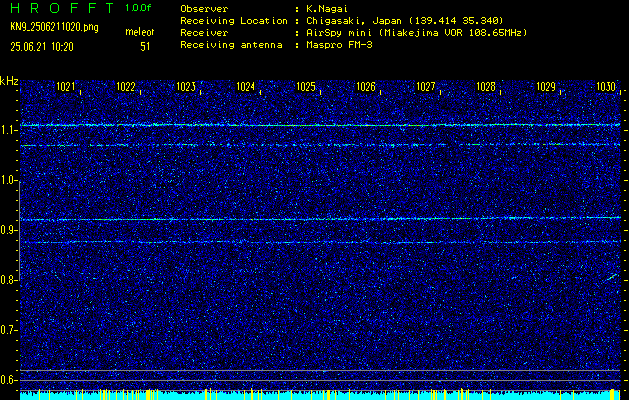Click the 1029 time marker

pyautogui.click(x=546, y=87)
